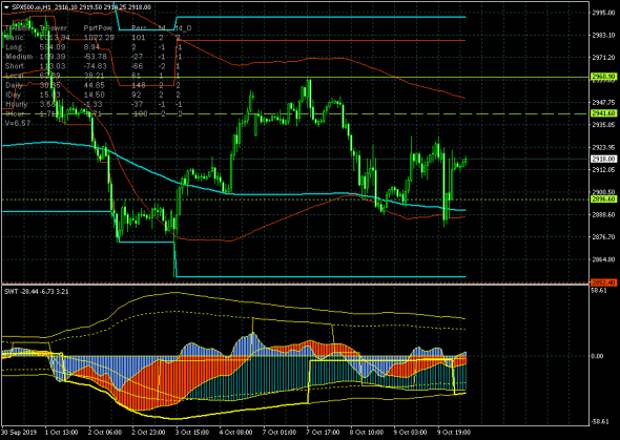The width and height of the screenshot is (620, 440).
Task: Click the Medium row label
Action: (19, 57)
